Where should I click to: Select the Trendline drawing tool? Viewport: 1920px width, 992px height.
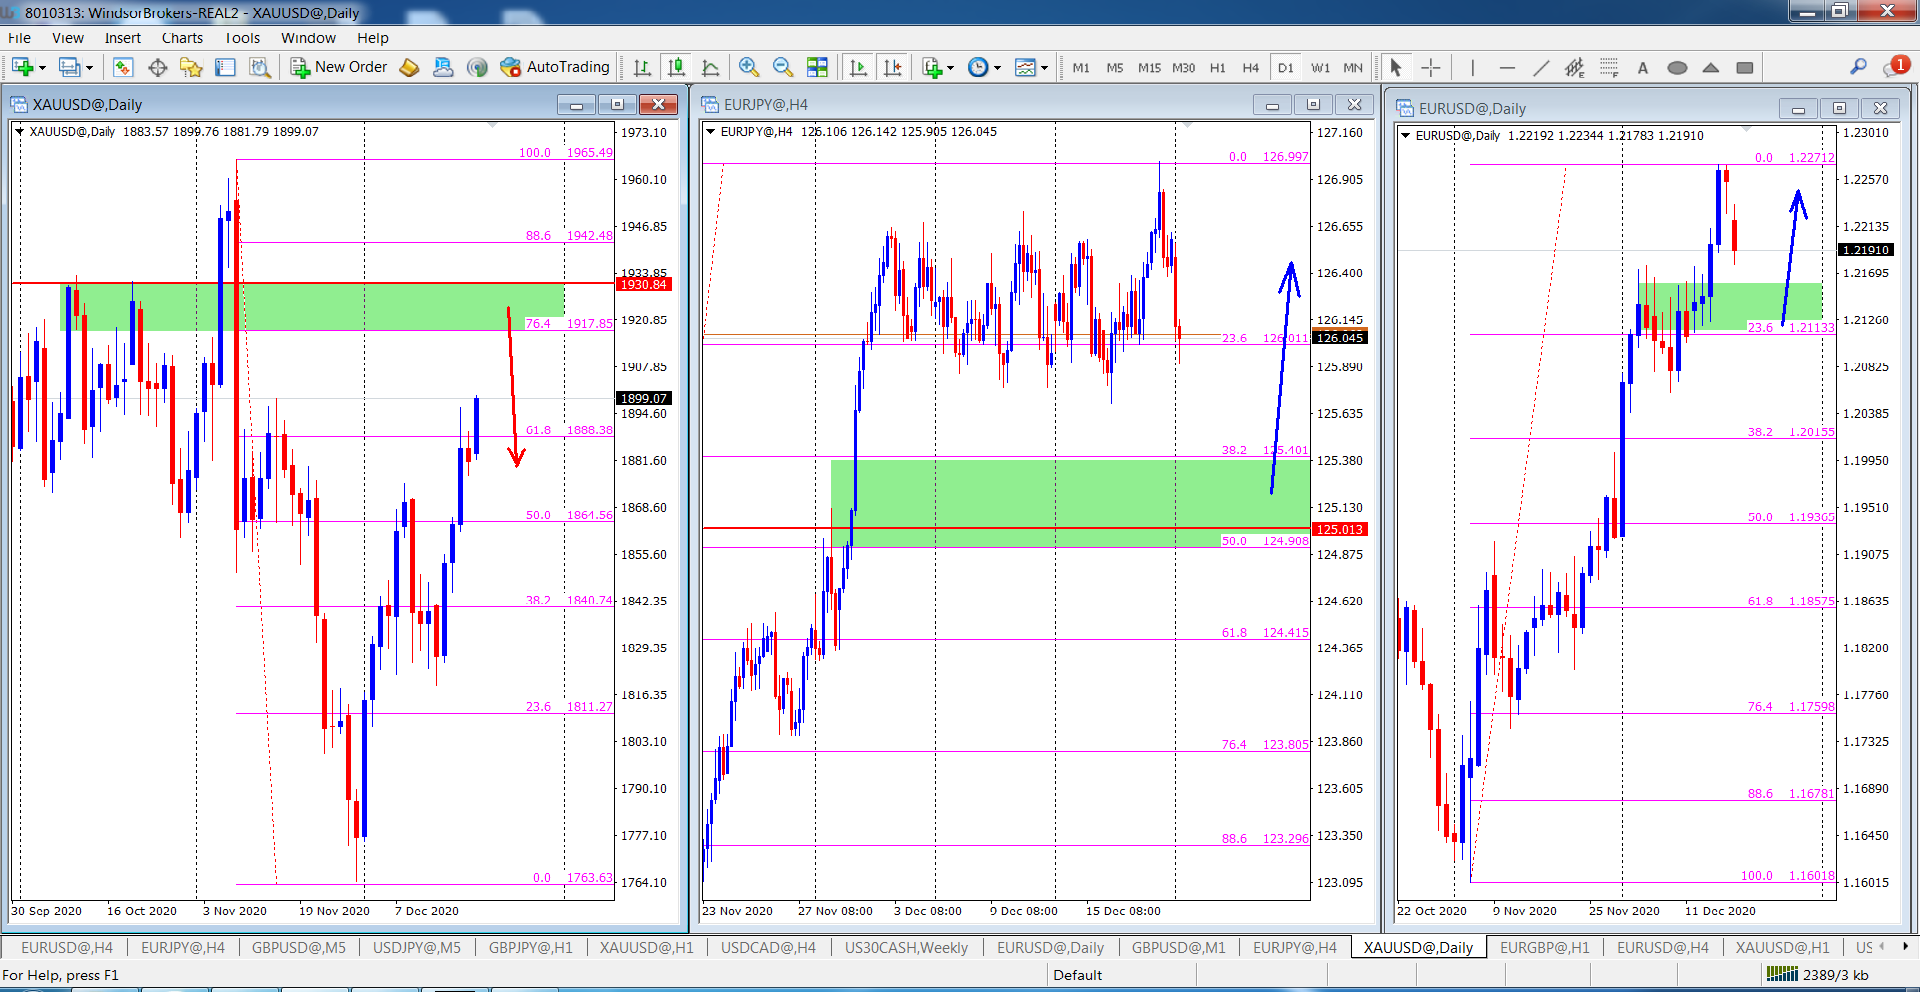pyautogui.click(x=1541, y=67)
